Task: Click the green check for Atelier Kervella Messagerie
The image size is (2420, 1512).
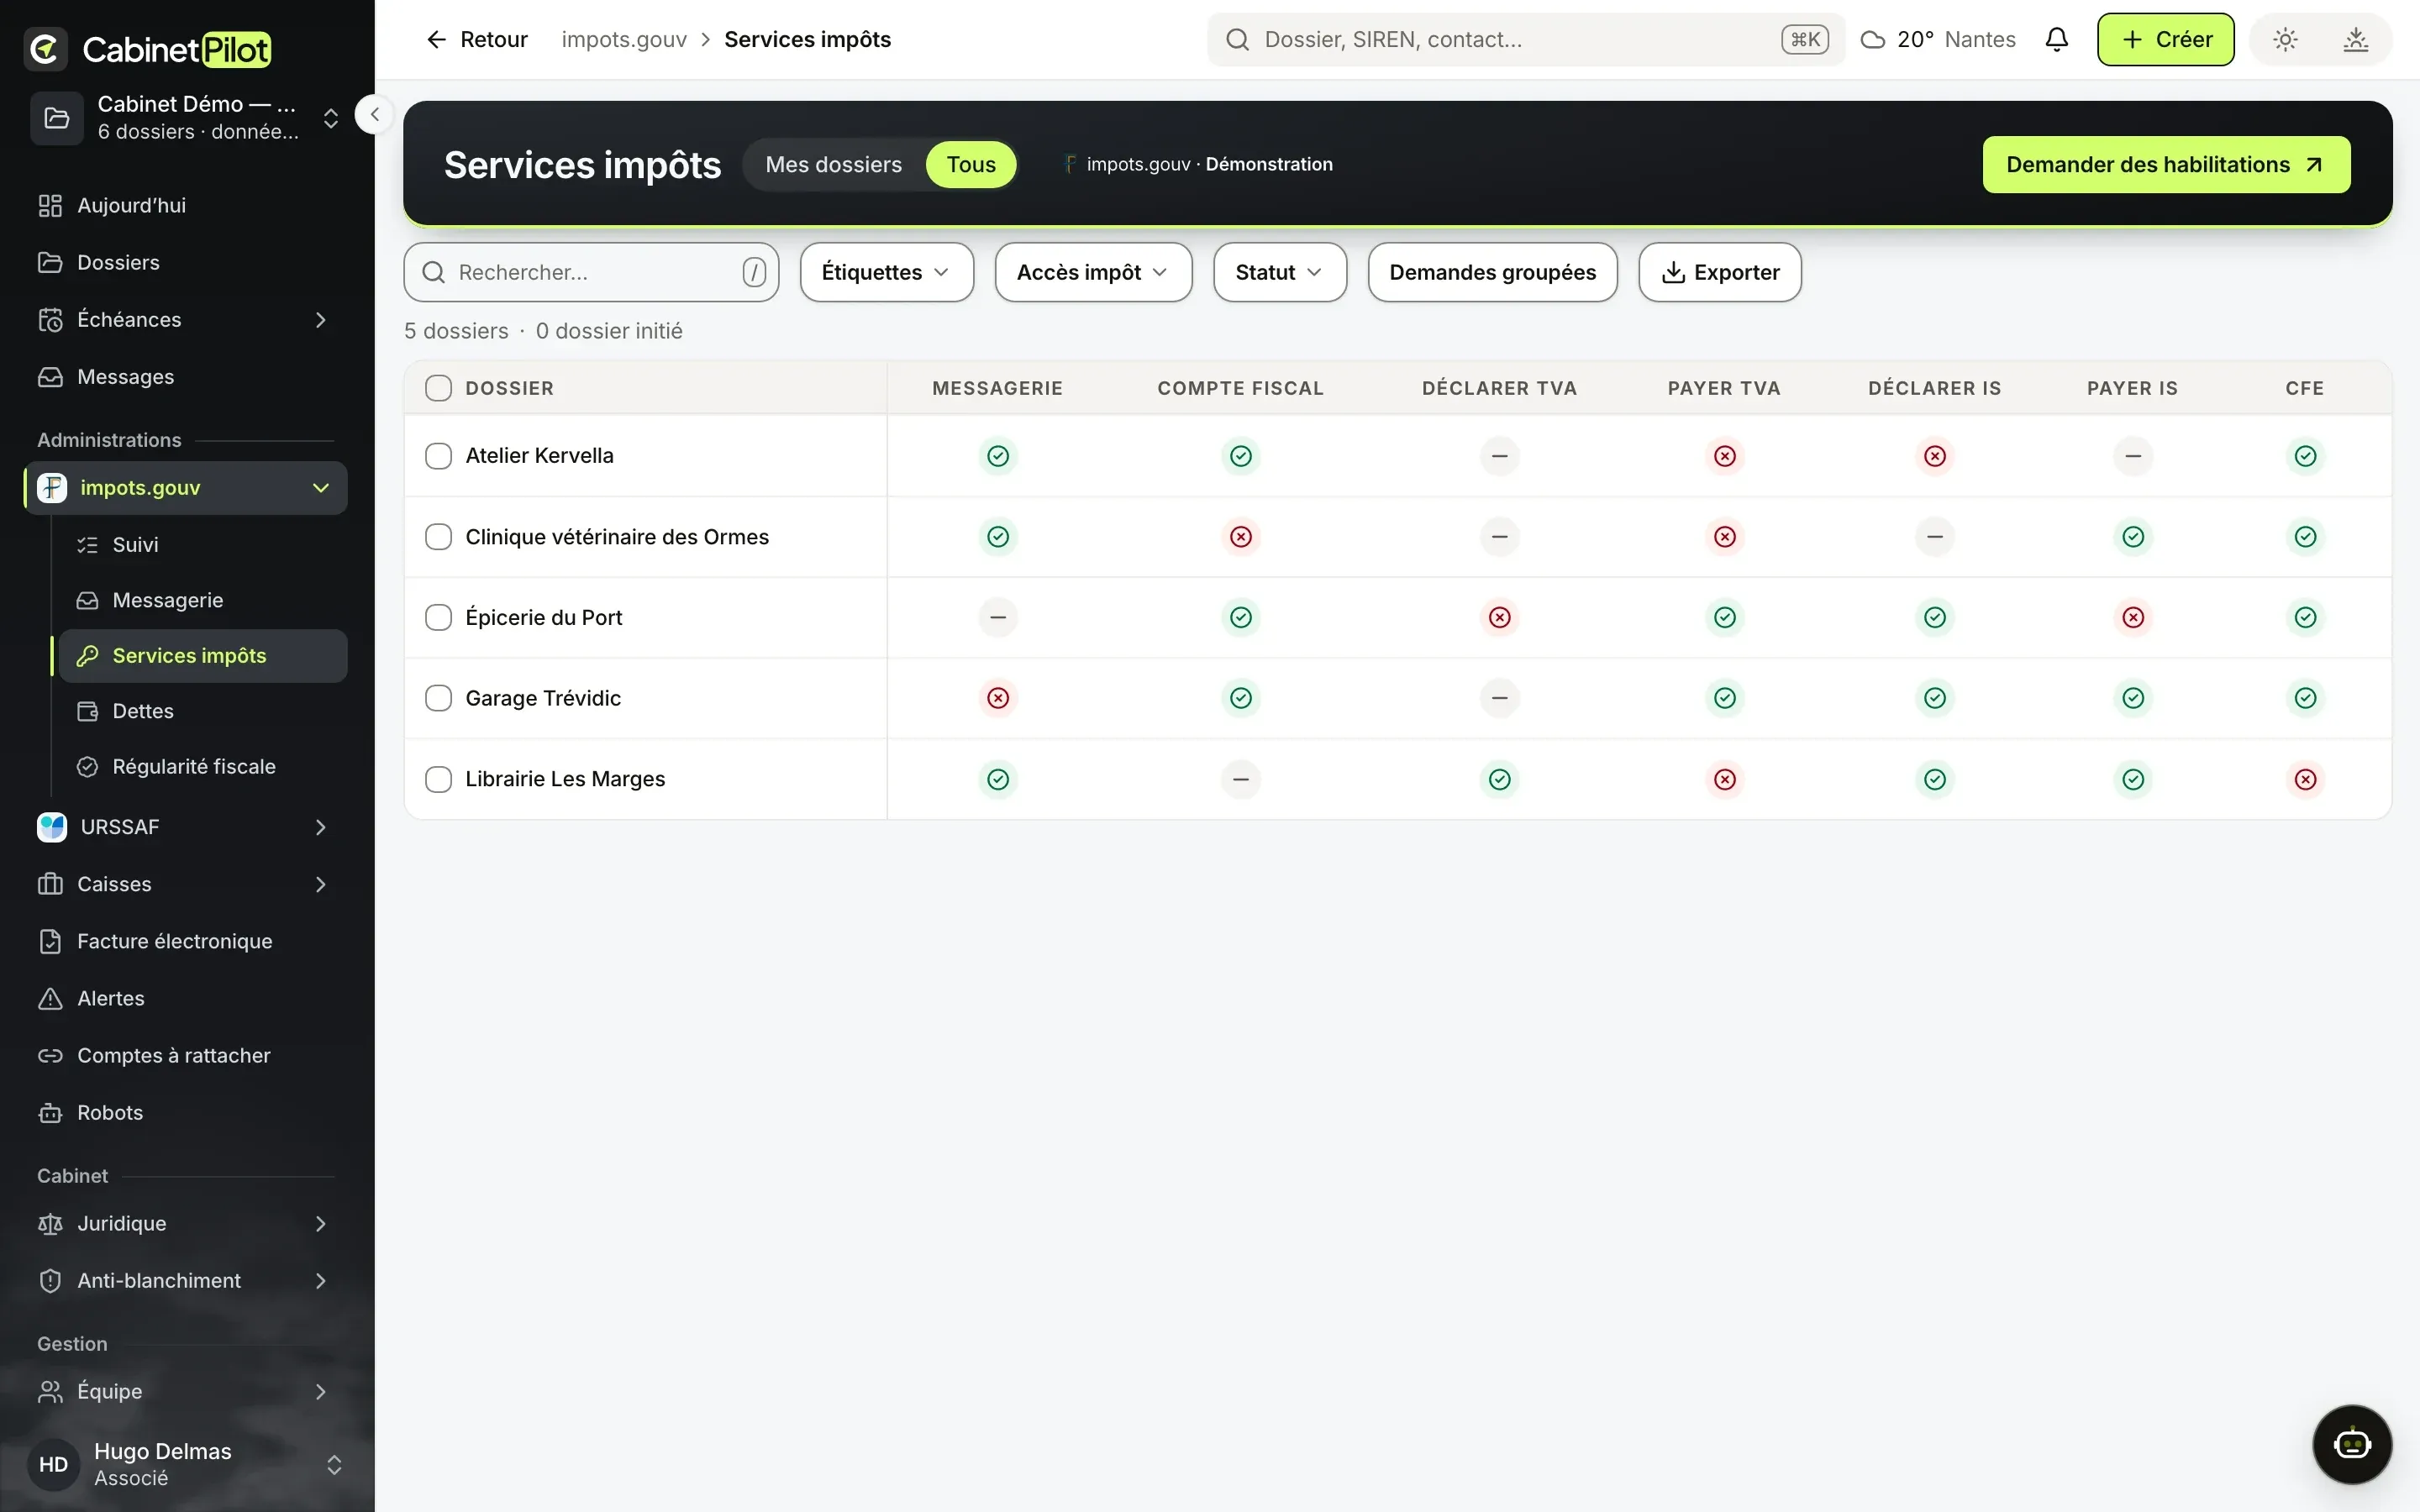Action: 998,456
